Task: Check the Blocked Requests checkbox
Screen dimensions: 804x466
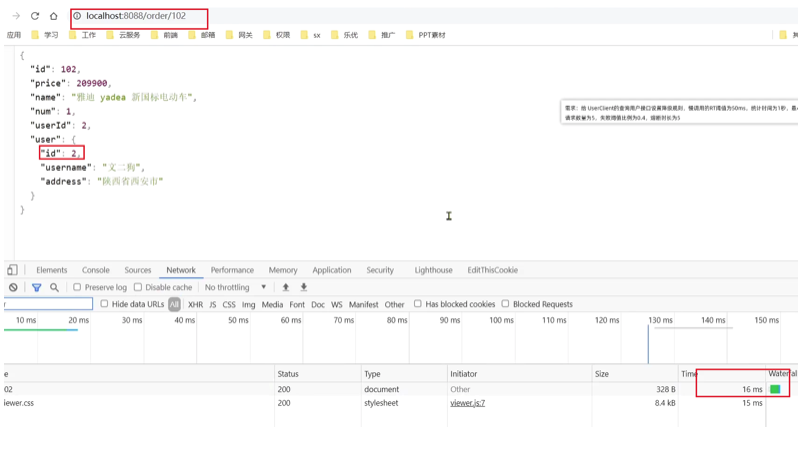Action: (506, 303)
